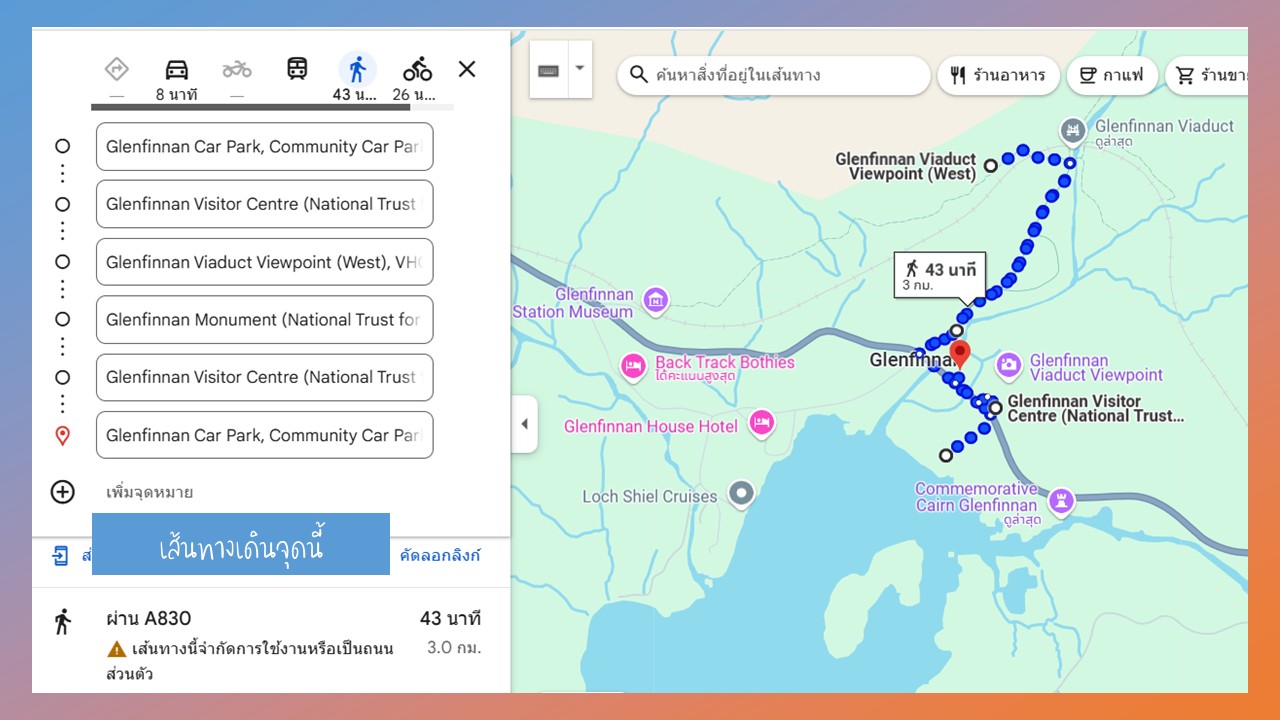Select the motorcycle travel mode
The image size is (1280, 720).
pos(237,69)
